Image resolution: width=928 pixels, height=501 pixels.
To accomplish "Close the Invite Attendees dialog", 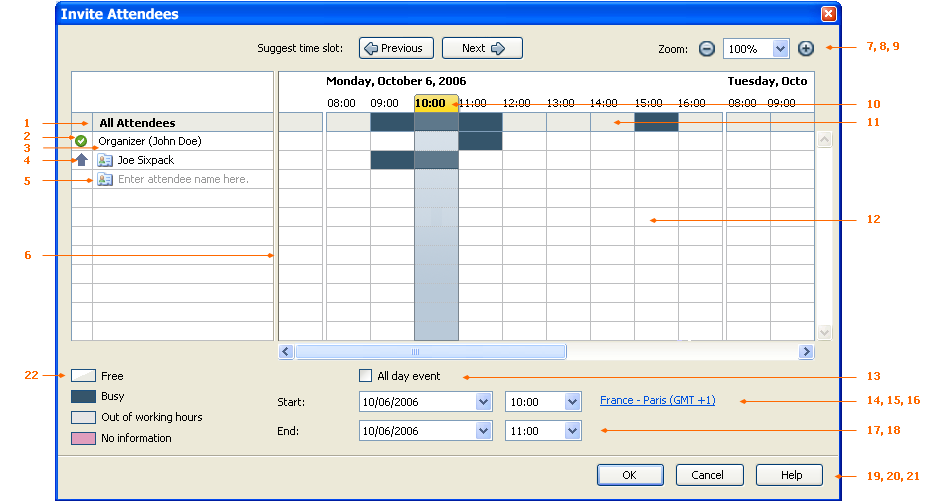I will tap(829, 14).
